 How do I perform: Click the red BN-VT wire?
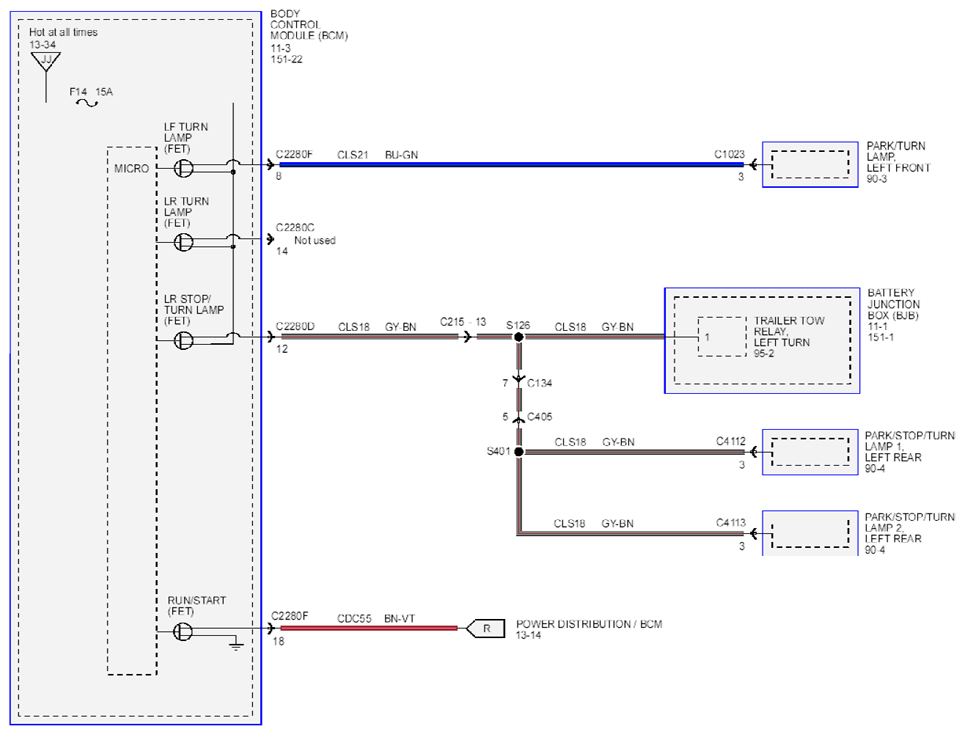pos(369,629)
